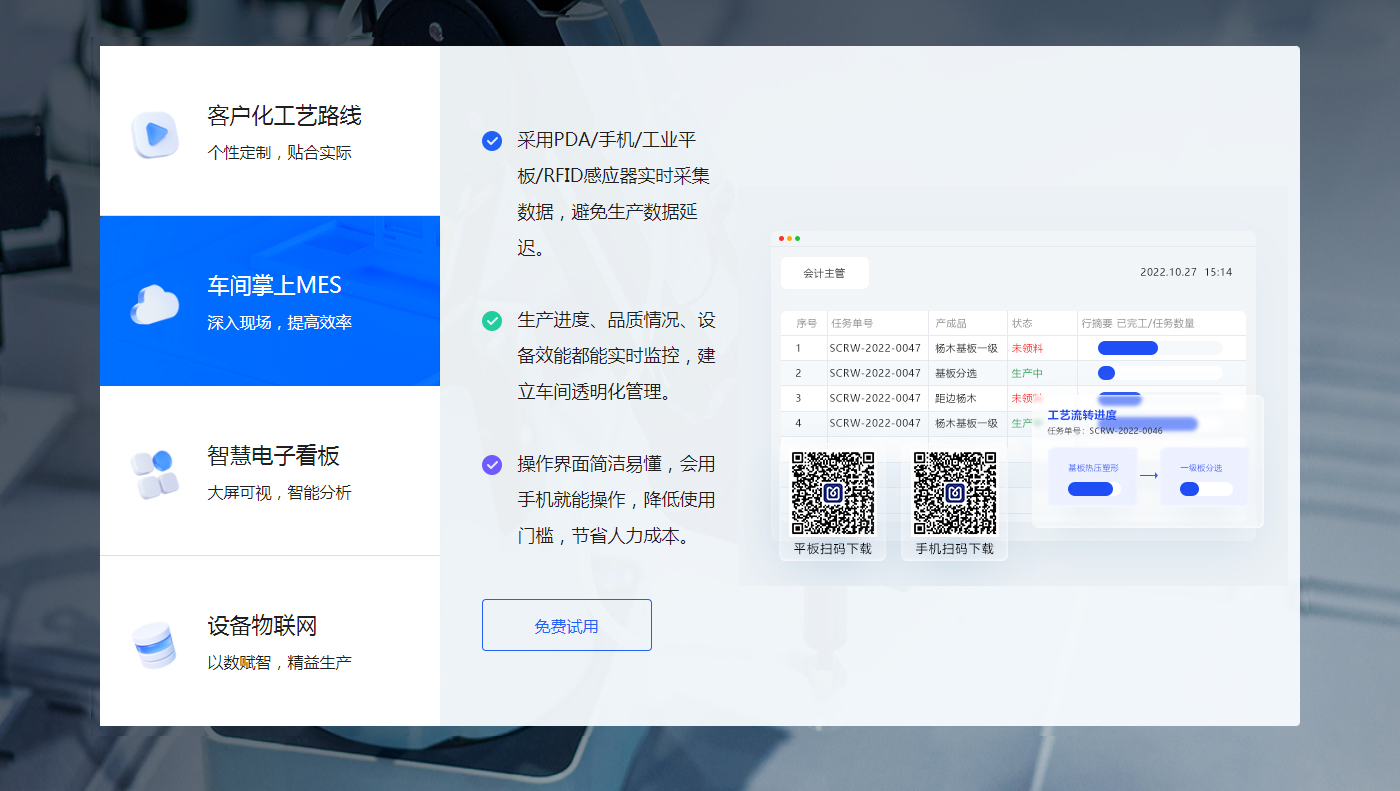This screenshot has height=791, width=1400.
Task: Click the 基板分选 row in the task table
Action: pyautogui.click(x=955, y=373)
